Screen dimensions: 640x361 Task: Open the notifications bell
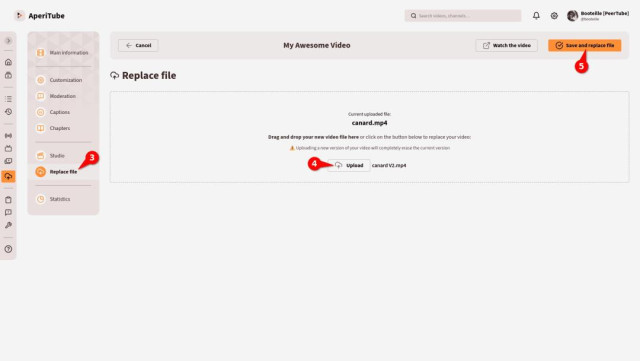[536, 16]
